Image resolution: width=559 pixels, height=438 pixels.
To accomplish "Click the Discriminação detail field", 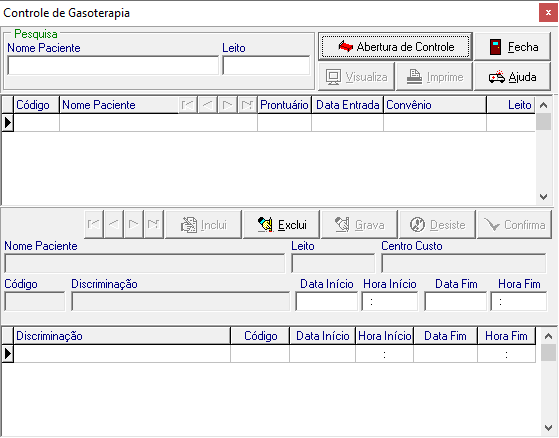I will click(181, 302).
